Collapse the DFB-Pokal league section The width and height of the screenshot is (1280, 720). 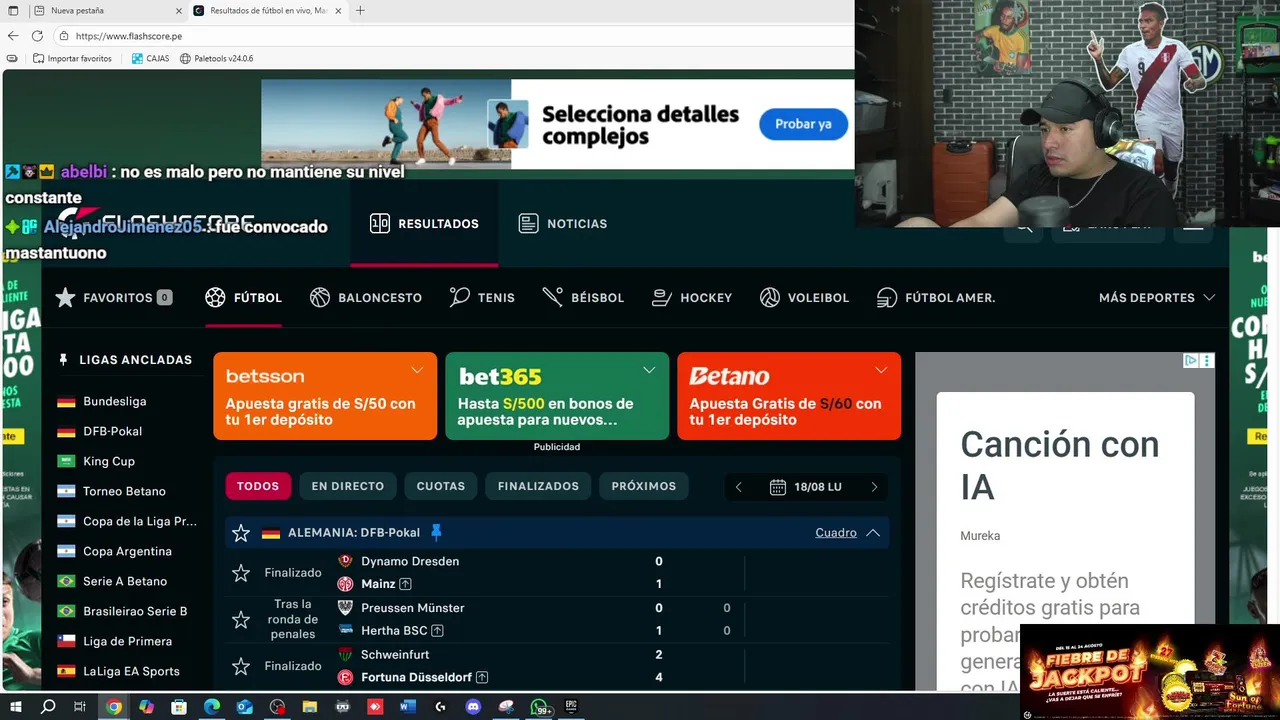873,533
